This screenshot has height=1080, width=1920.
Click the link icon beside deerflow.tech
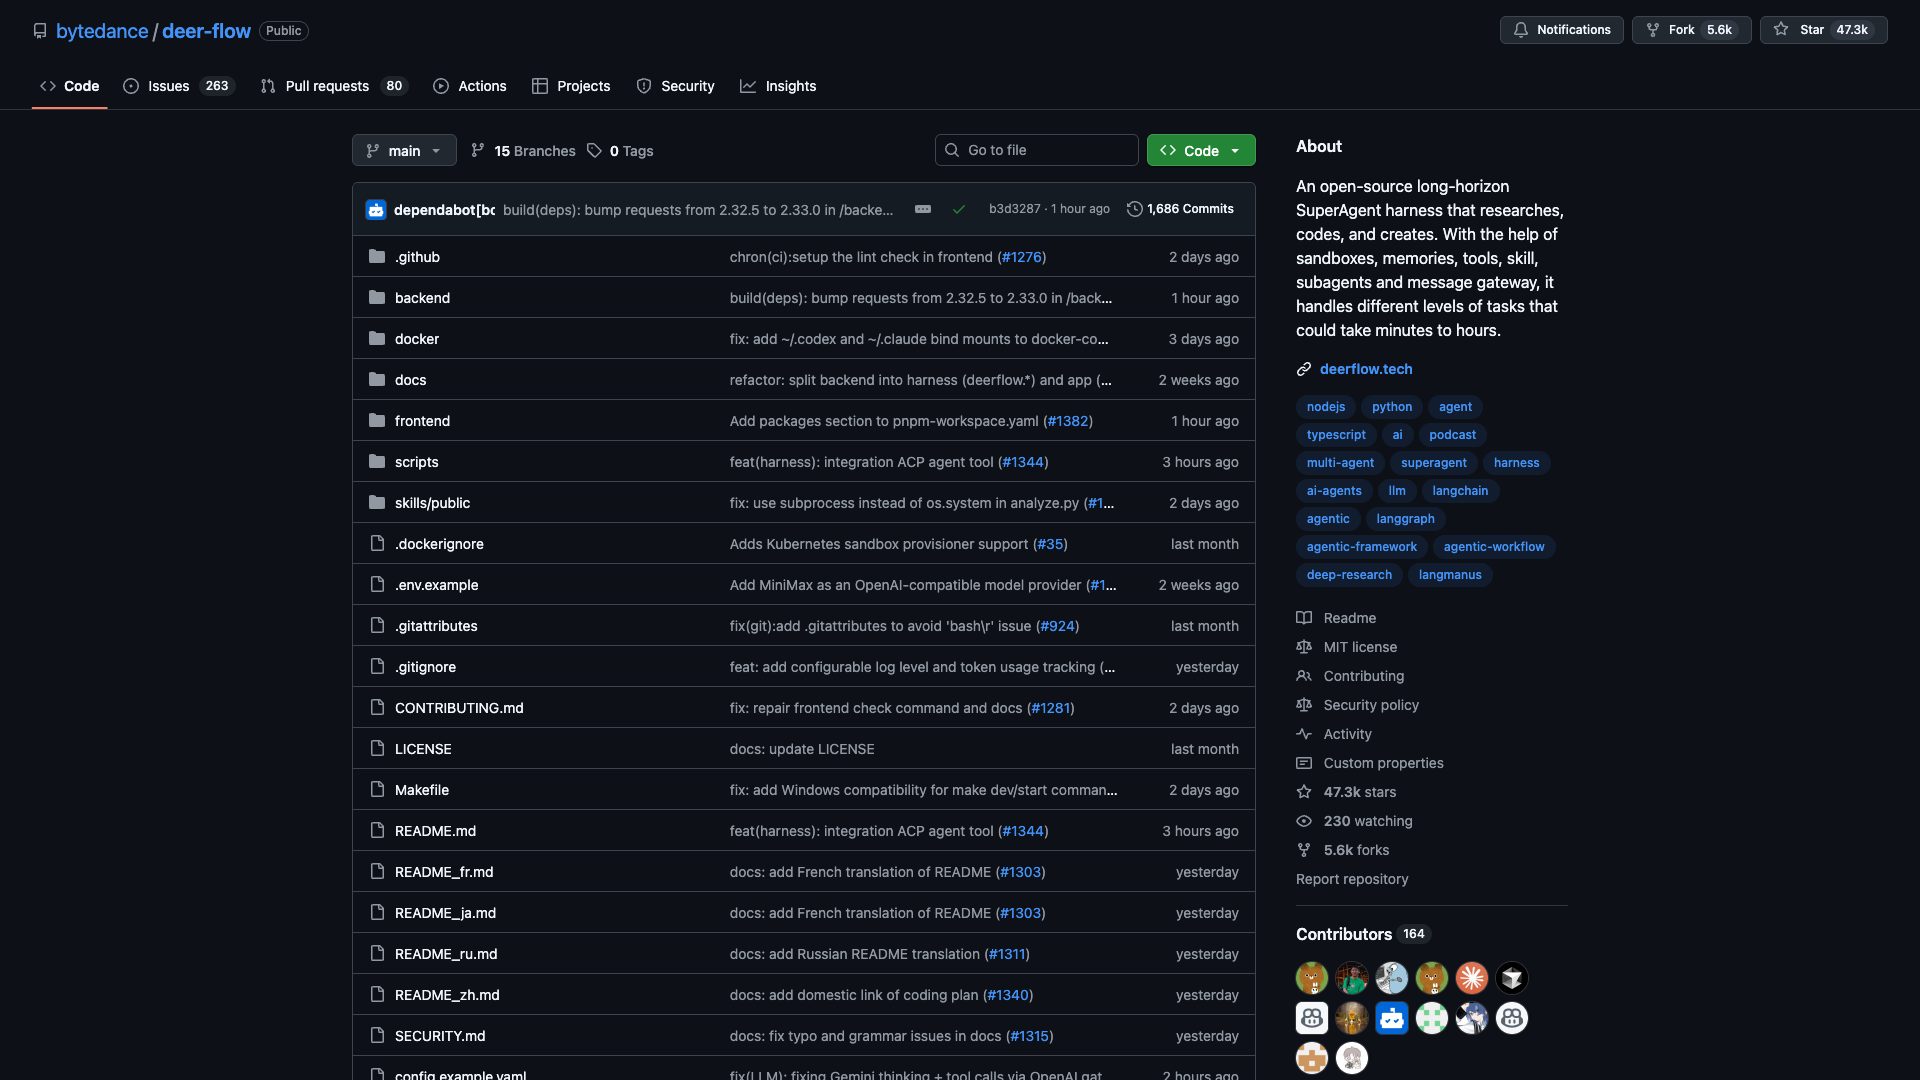pos(1303,368)
